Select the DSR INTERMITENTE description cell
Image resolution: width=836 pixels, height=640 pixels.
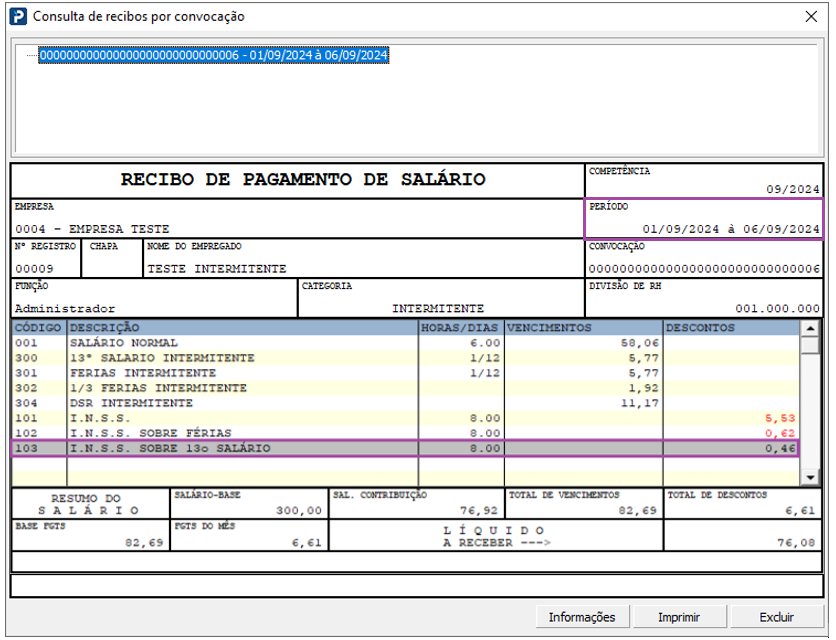(131, 403)
